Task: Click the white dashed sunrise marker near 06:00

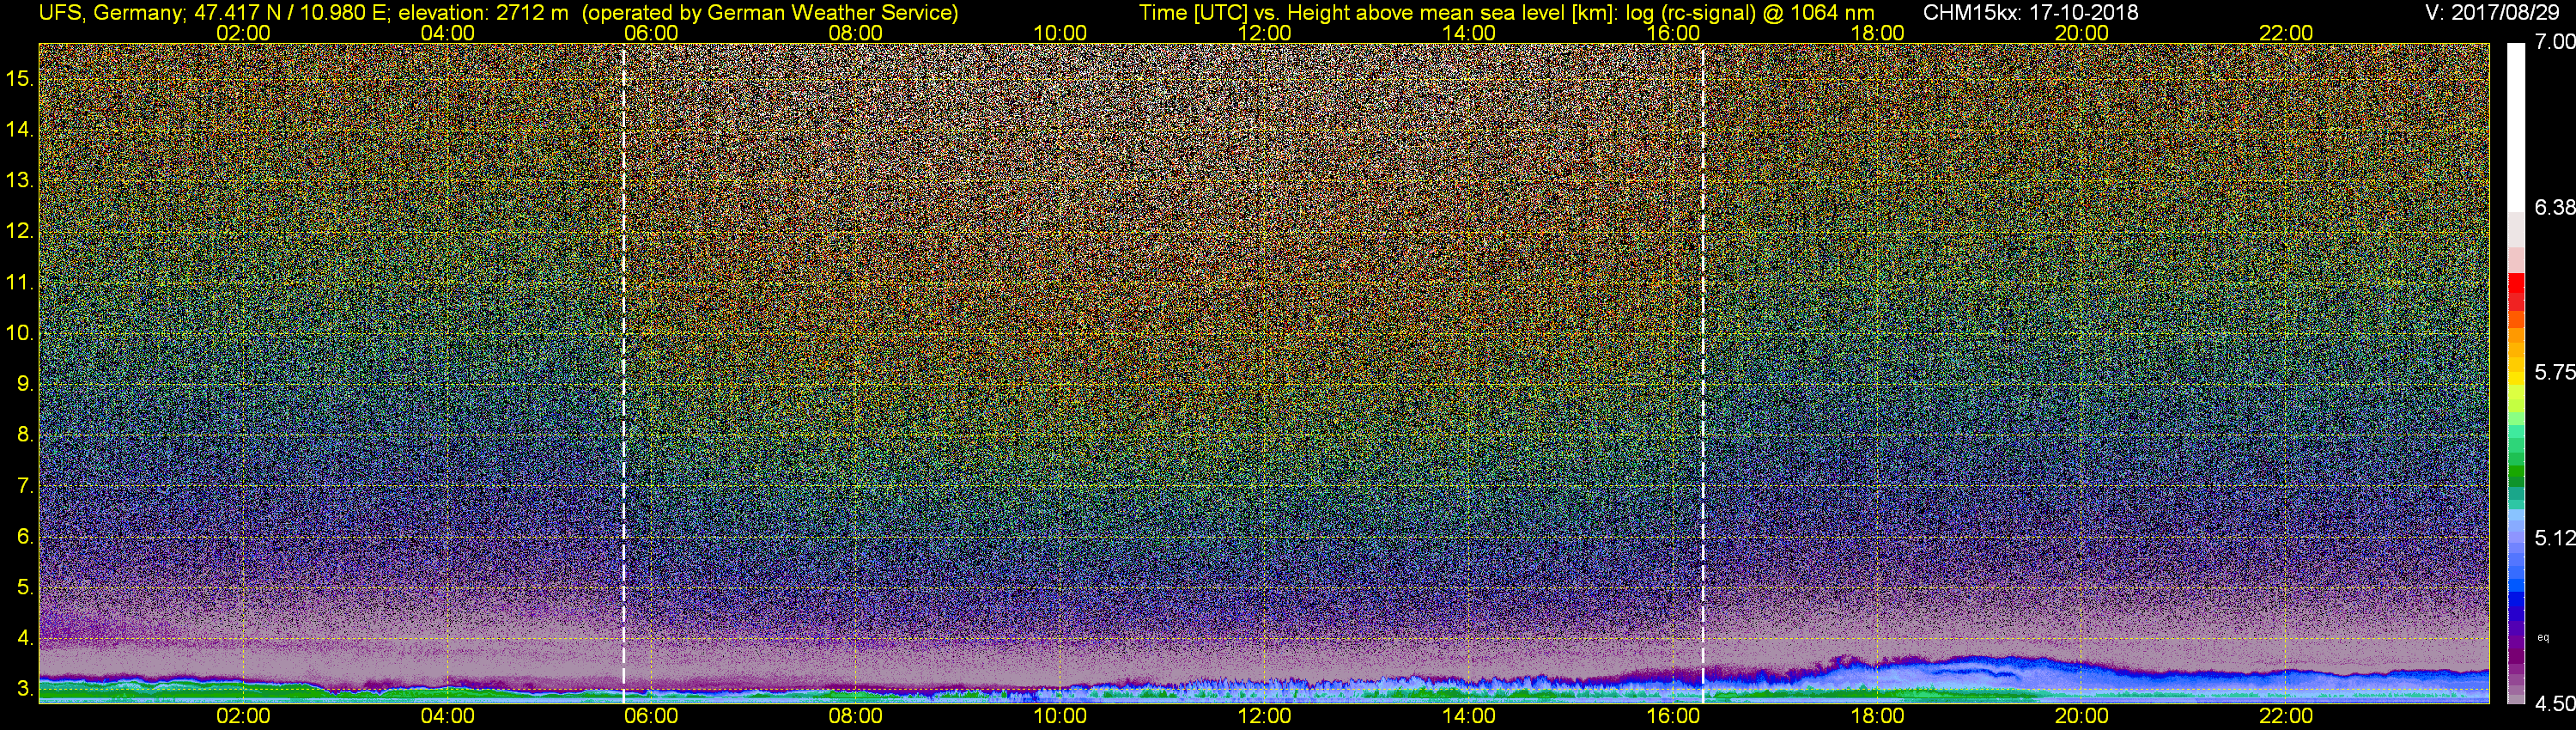Action: click(x=624, y=374)
